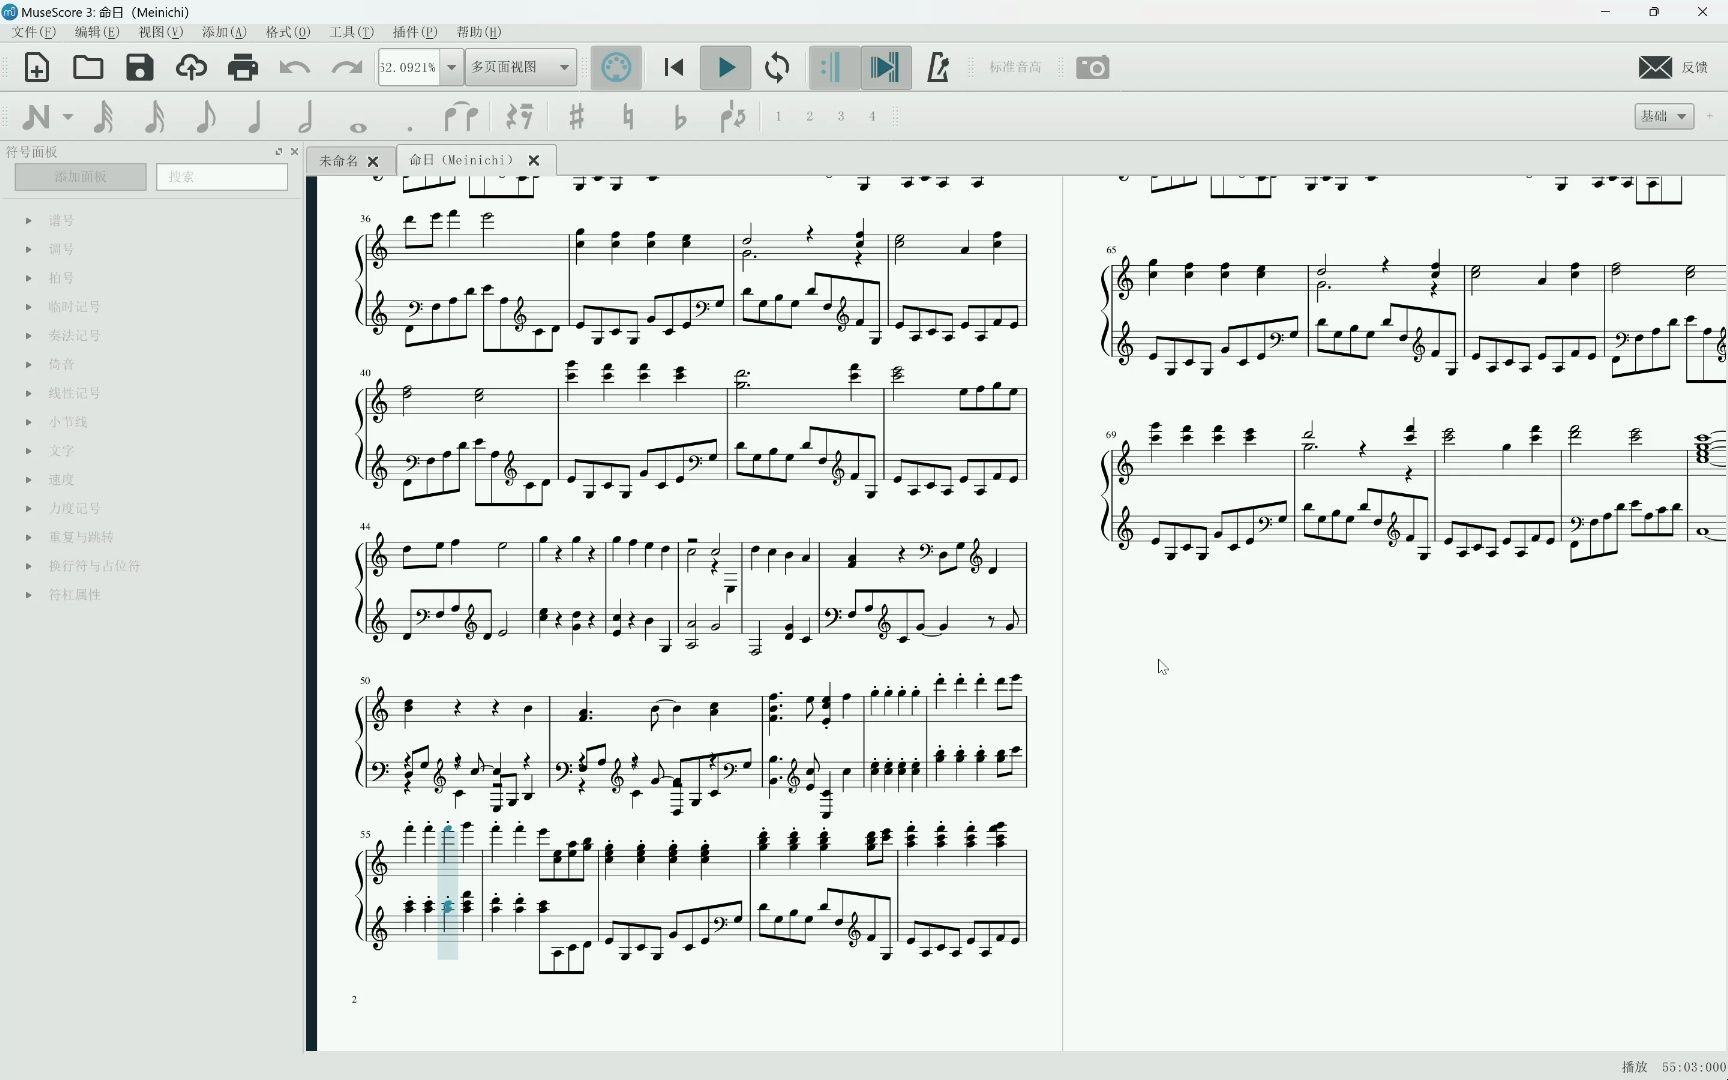This screenshot has width=1728, height=1080.
Task: Upload score online with cloud icon
Action: (191, 68)
